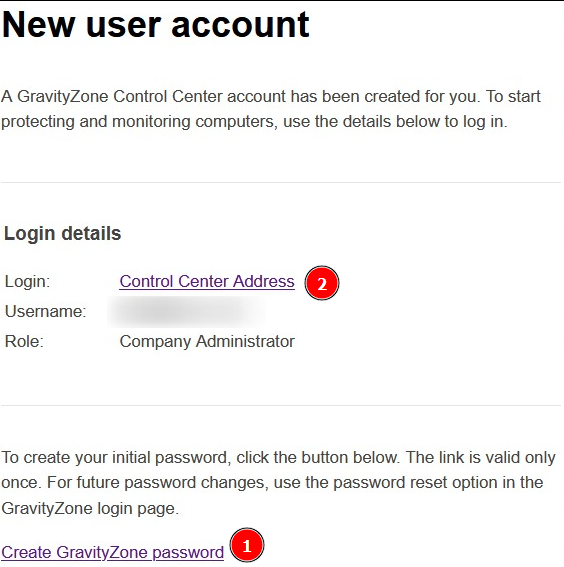Select the blurred username value
This screenshot has height=567, width=564.
186,312
